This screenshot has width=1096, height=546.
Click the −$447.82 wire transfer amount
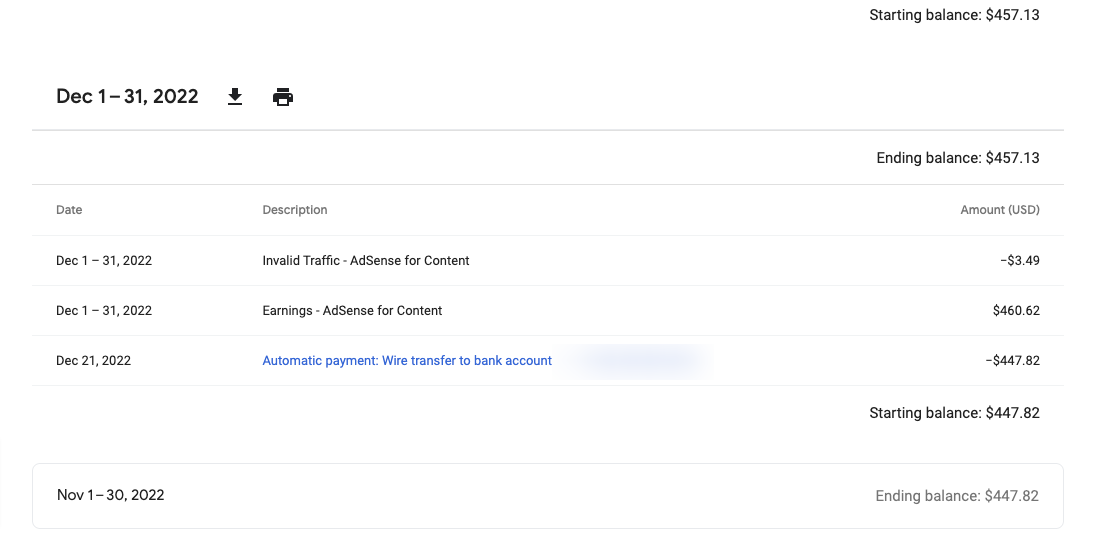tap(1012, 361)
